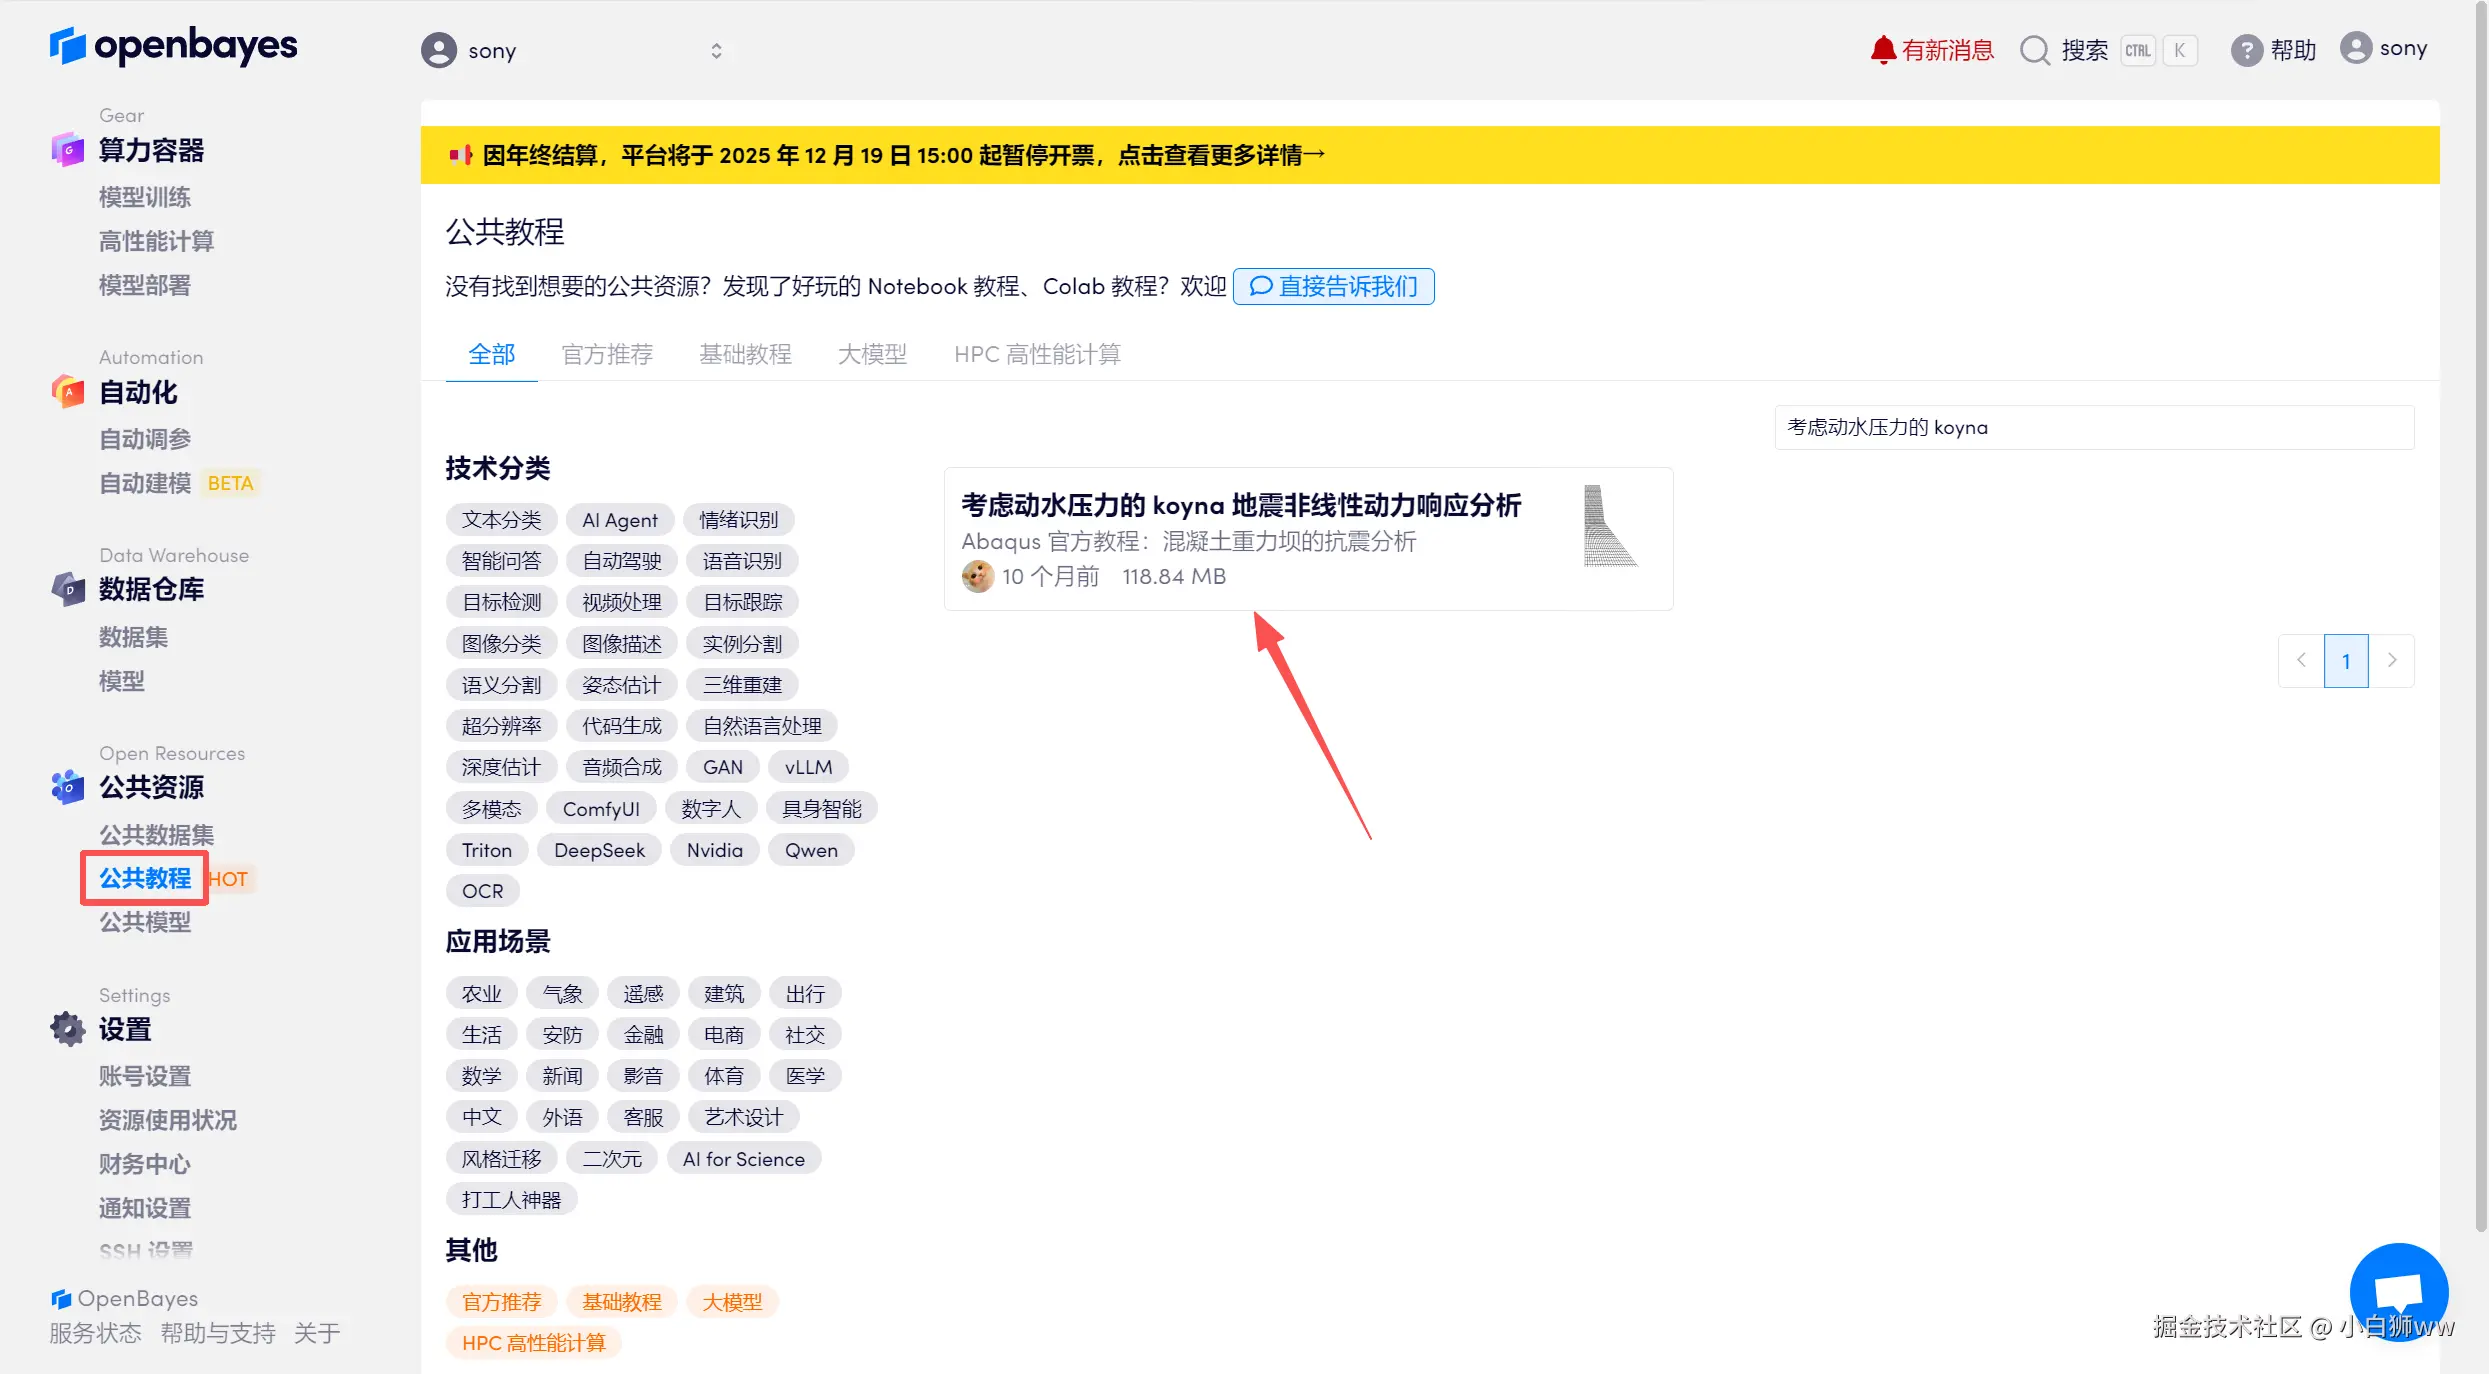Click the Gear 算力容器 cube icon
The height and width of the screenshot is (1374, 2489).
[x=67, y=150]
